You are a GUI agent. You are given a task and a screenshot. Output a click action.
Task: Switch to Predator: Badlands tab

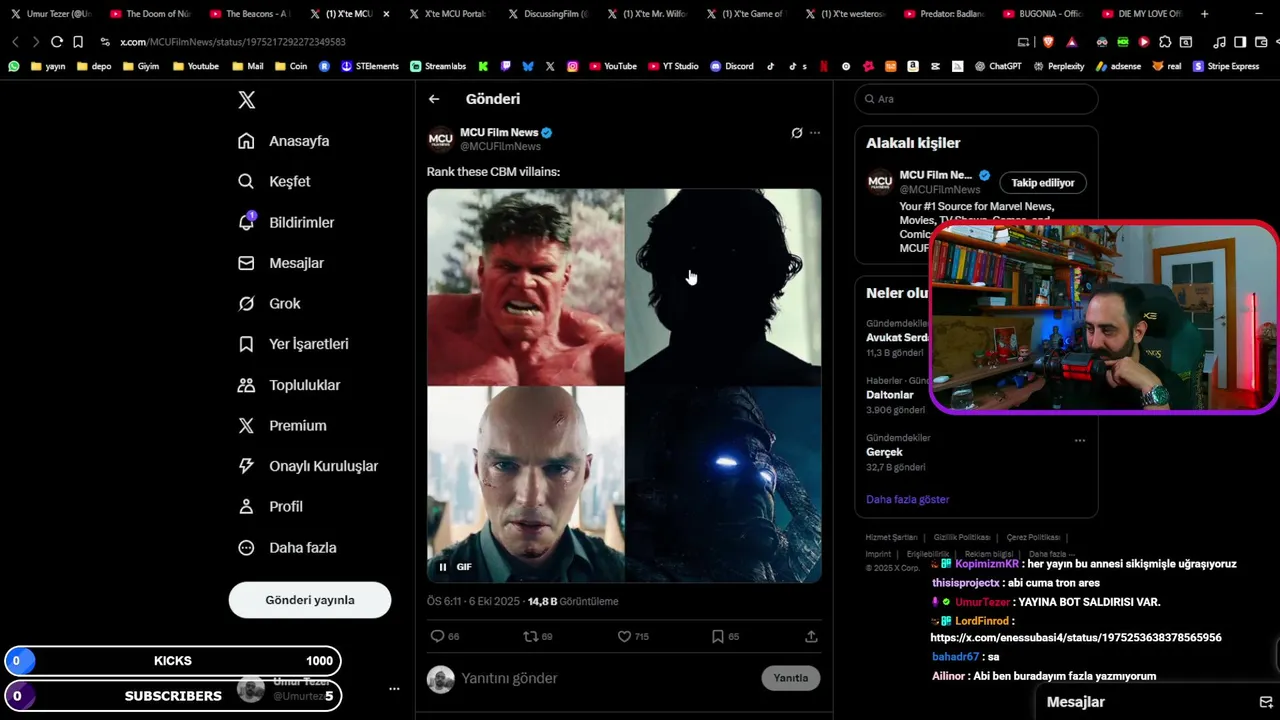click(946, 14)
